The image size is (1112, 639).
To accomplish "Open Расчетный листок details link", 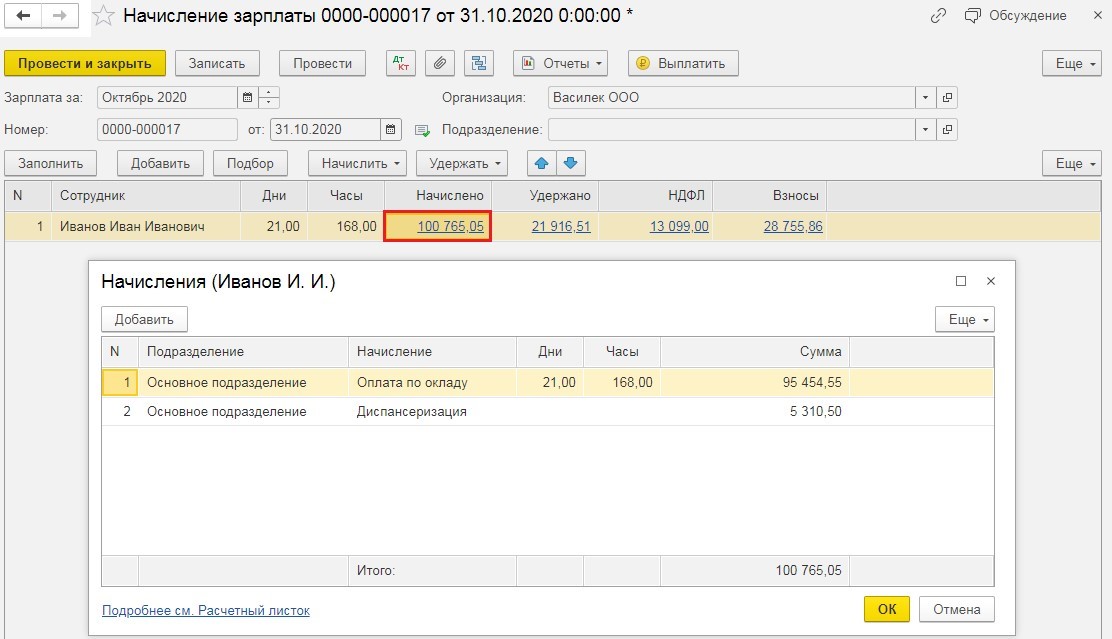I will pos(206,610).
